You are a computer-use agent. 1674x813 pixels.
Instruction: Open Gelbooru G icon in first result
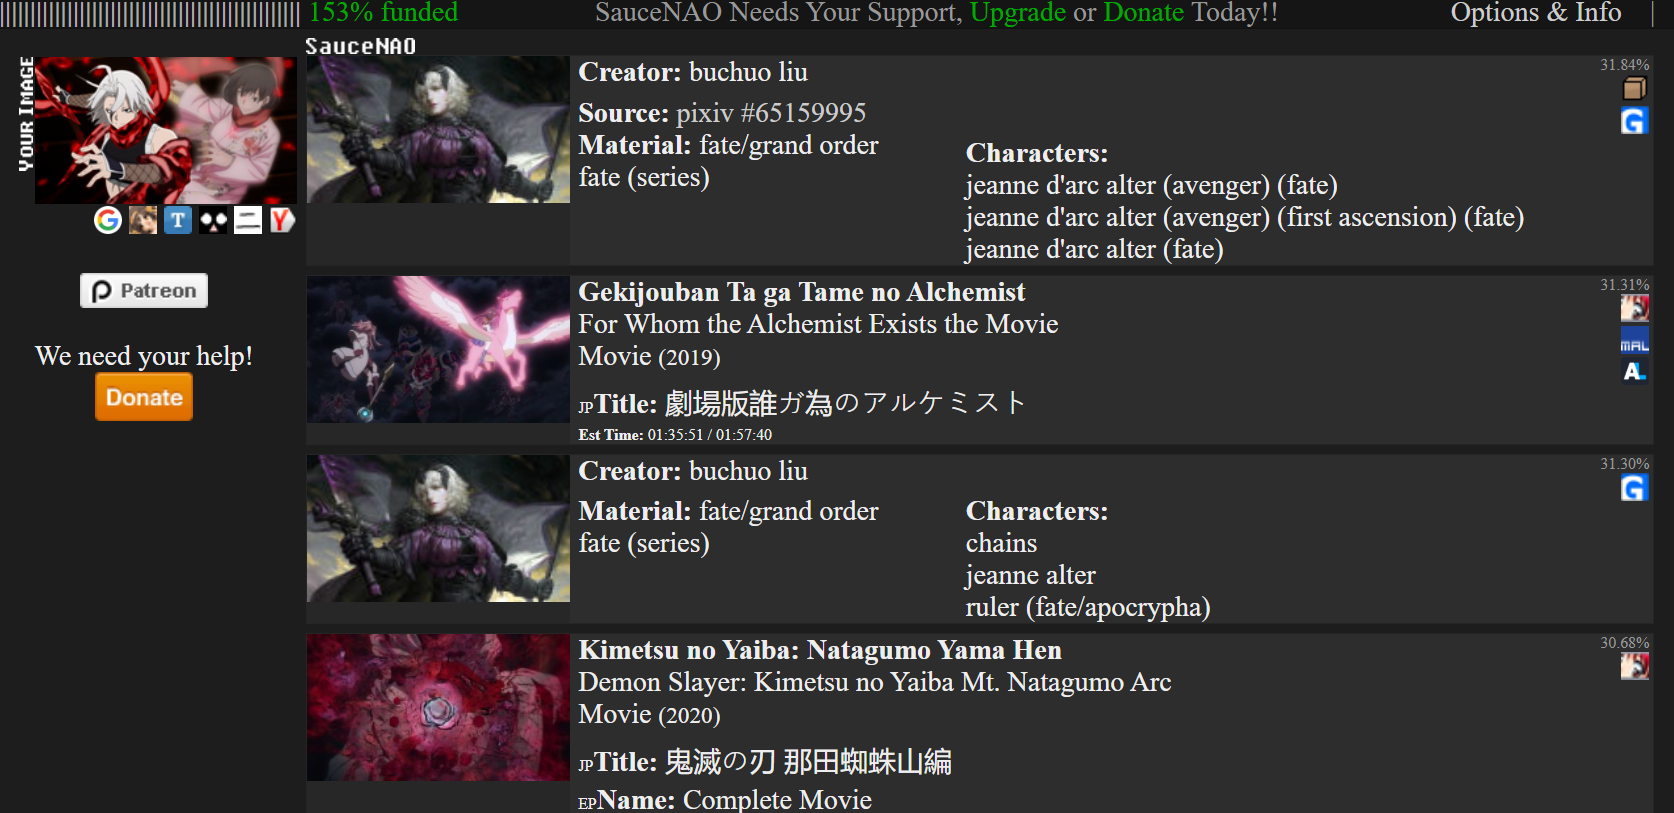coord(1634,121)
